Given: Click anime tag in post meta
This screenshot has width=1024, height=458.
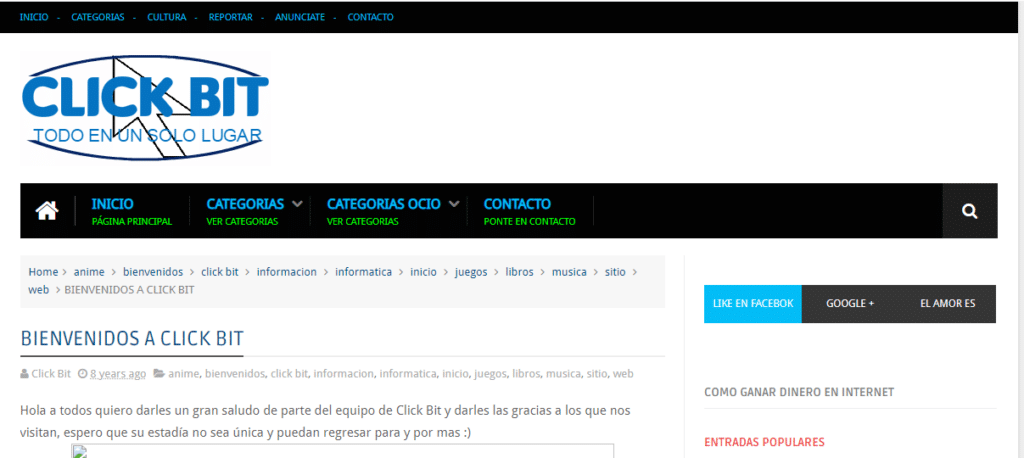Looking at the screenshot, I should point(184,374).
